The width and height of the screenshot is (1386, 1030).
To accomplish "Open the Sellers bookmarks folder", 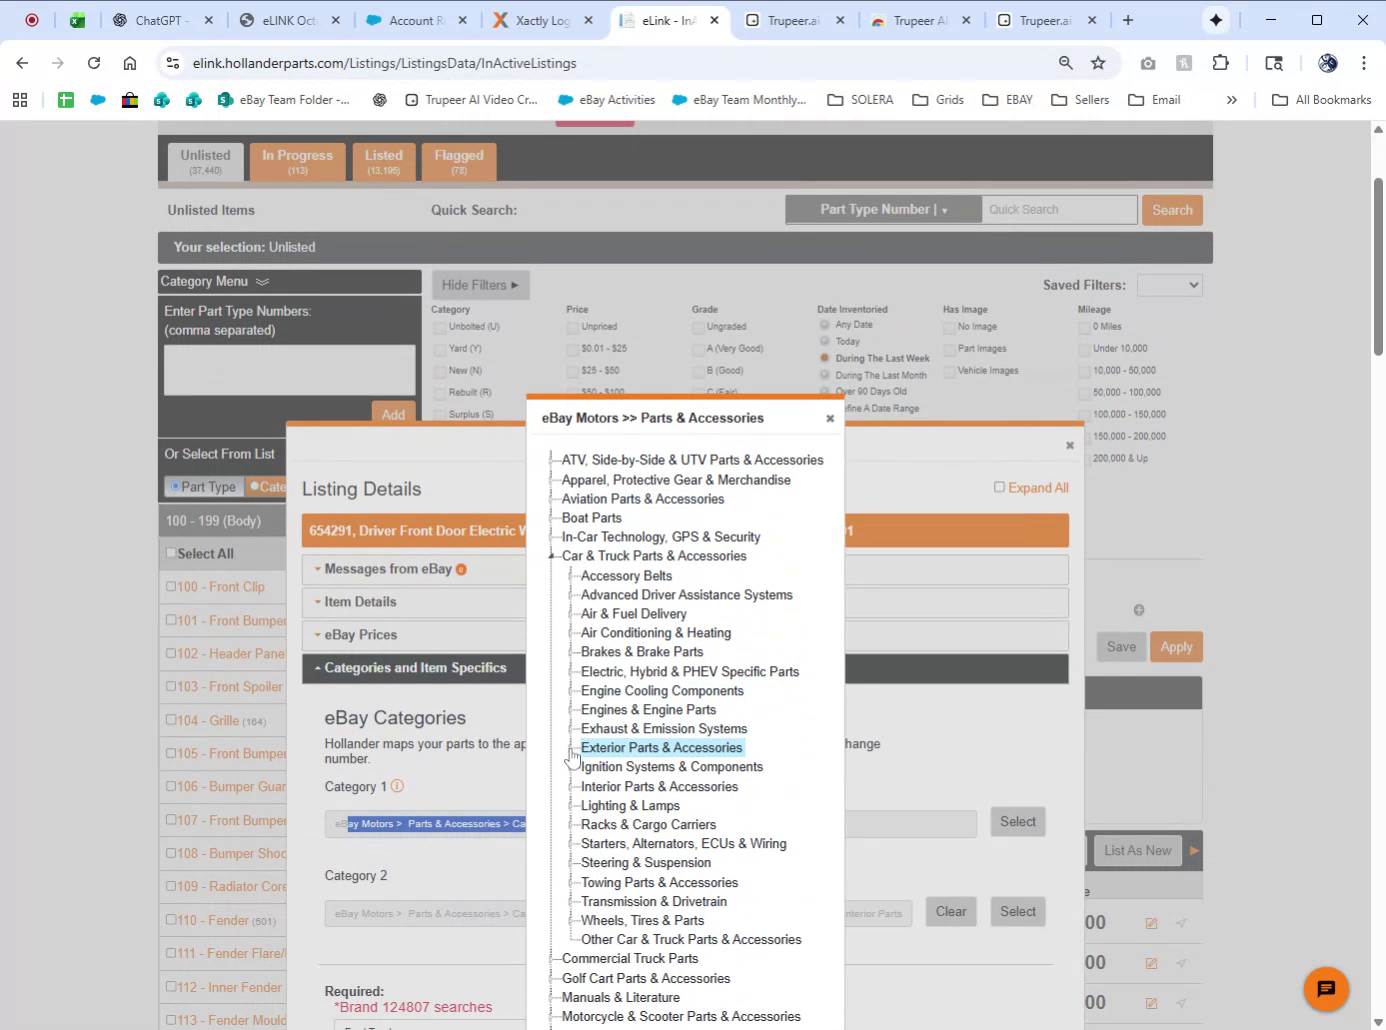I will click(1080, 100).
